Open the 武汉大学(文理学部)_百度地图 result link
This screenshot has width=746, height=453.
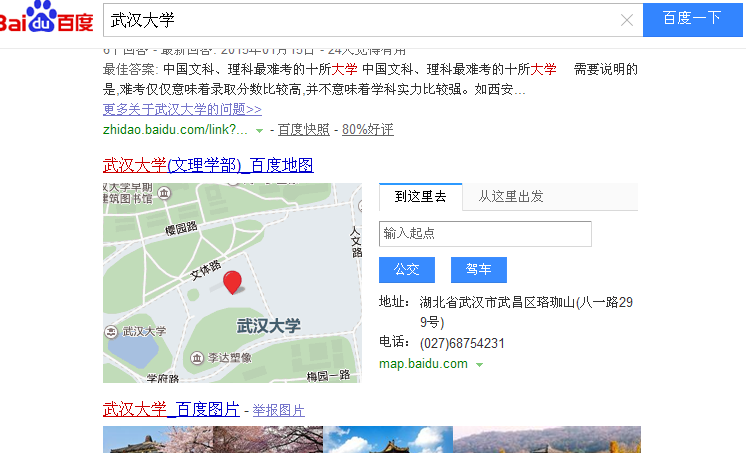pos(208,165)
